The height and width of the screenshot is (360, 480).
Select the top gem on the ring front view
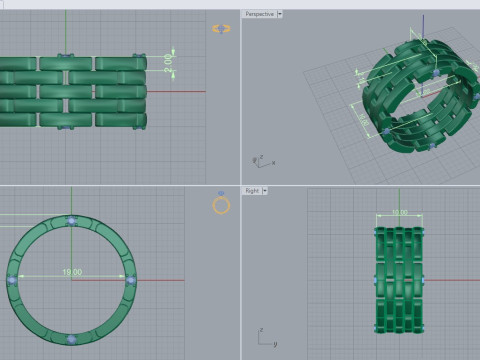[x=71, y=221]
